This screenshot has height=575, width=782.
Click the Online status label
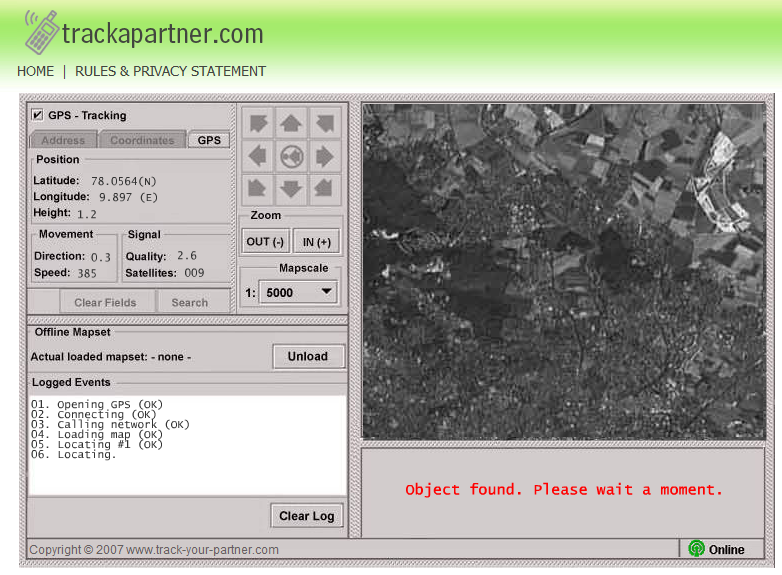[727, 550]
